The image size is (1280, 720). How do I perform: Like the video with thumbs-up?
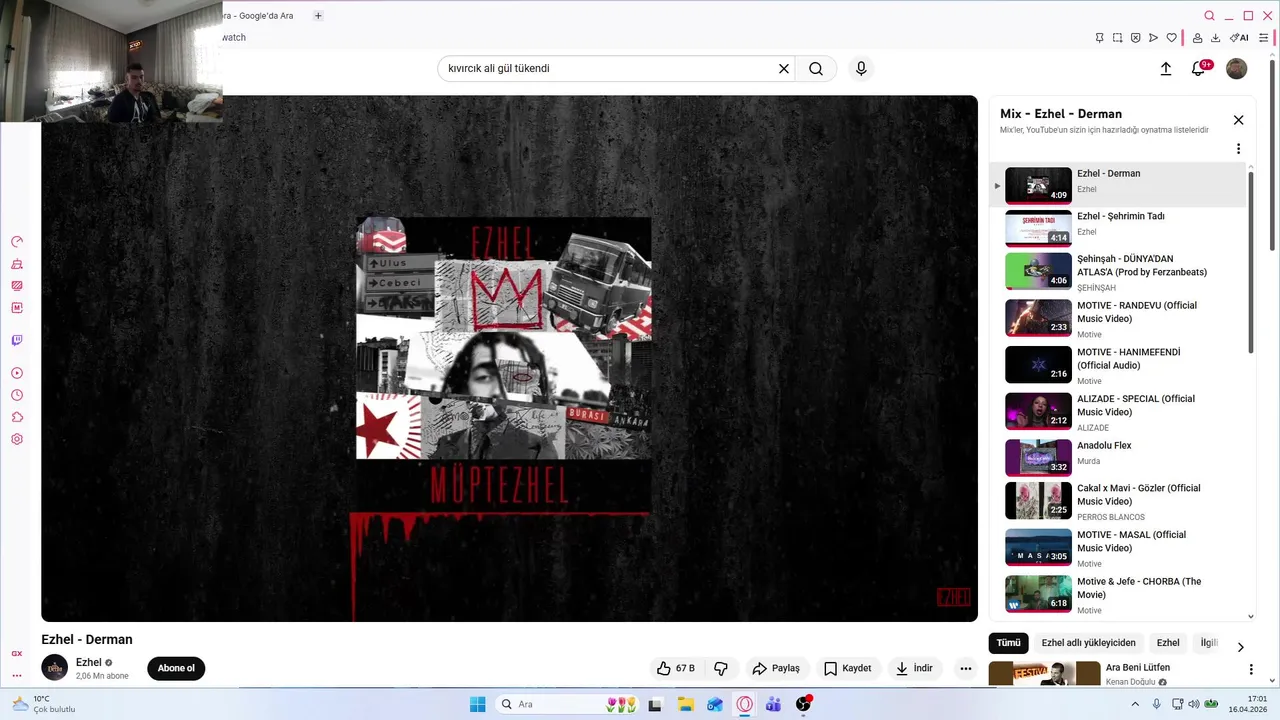(x=676, y=668)
